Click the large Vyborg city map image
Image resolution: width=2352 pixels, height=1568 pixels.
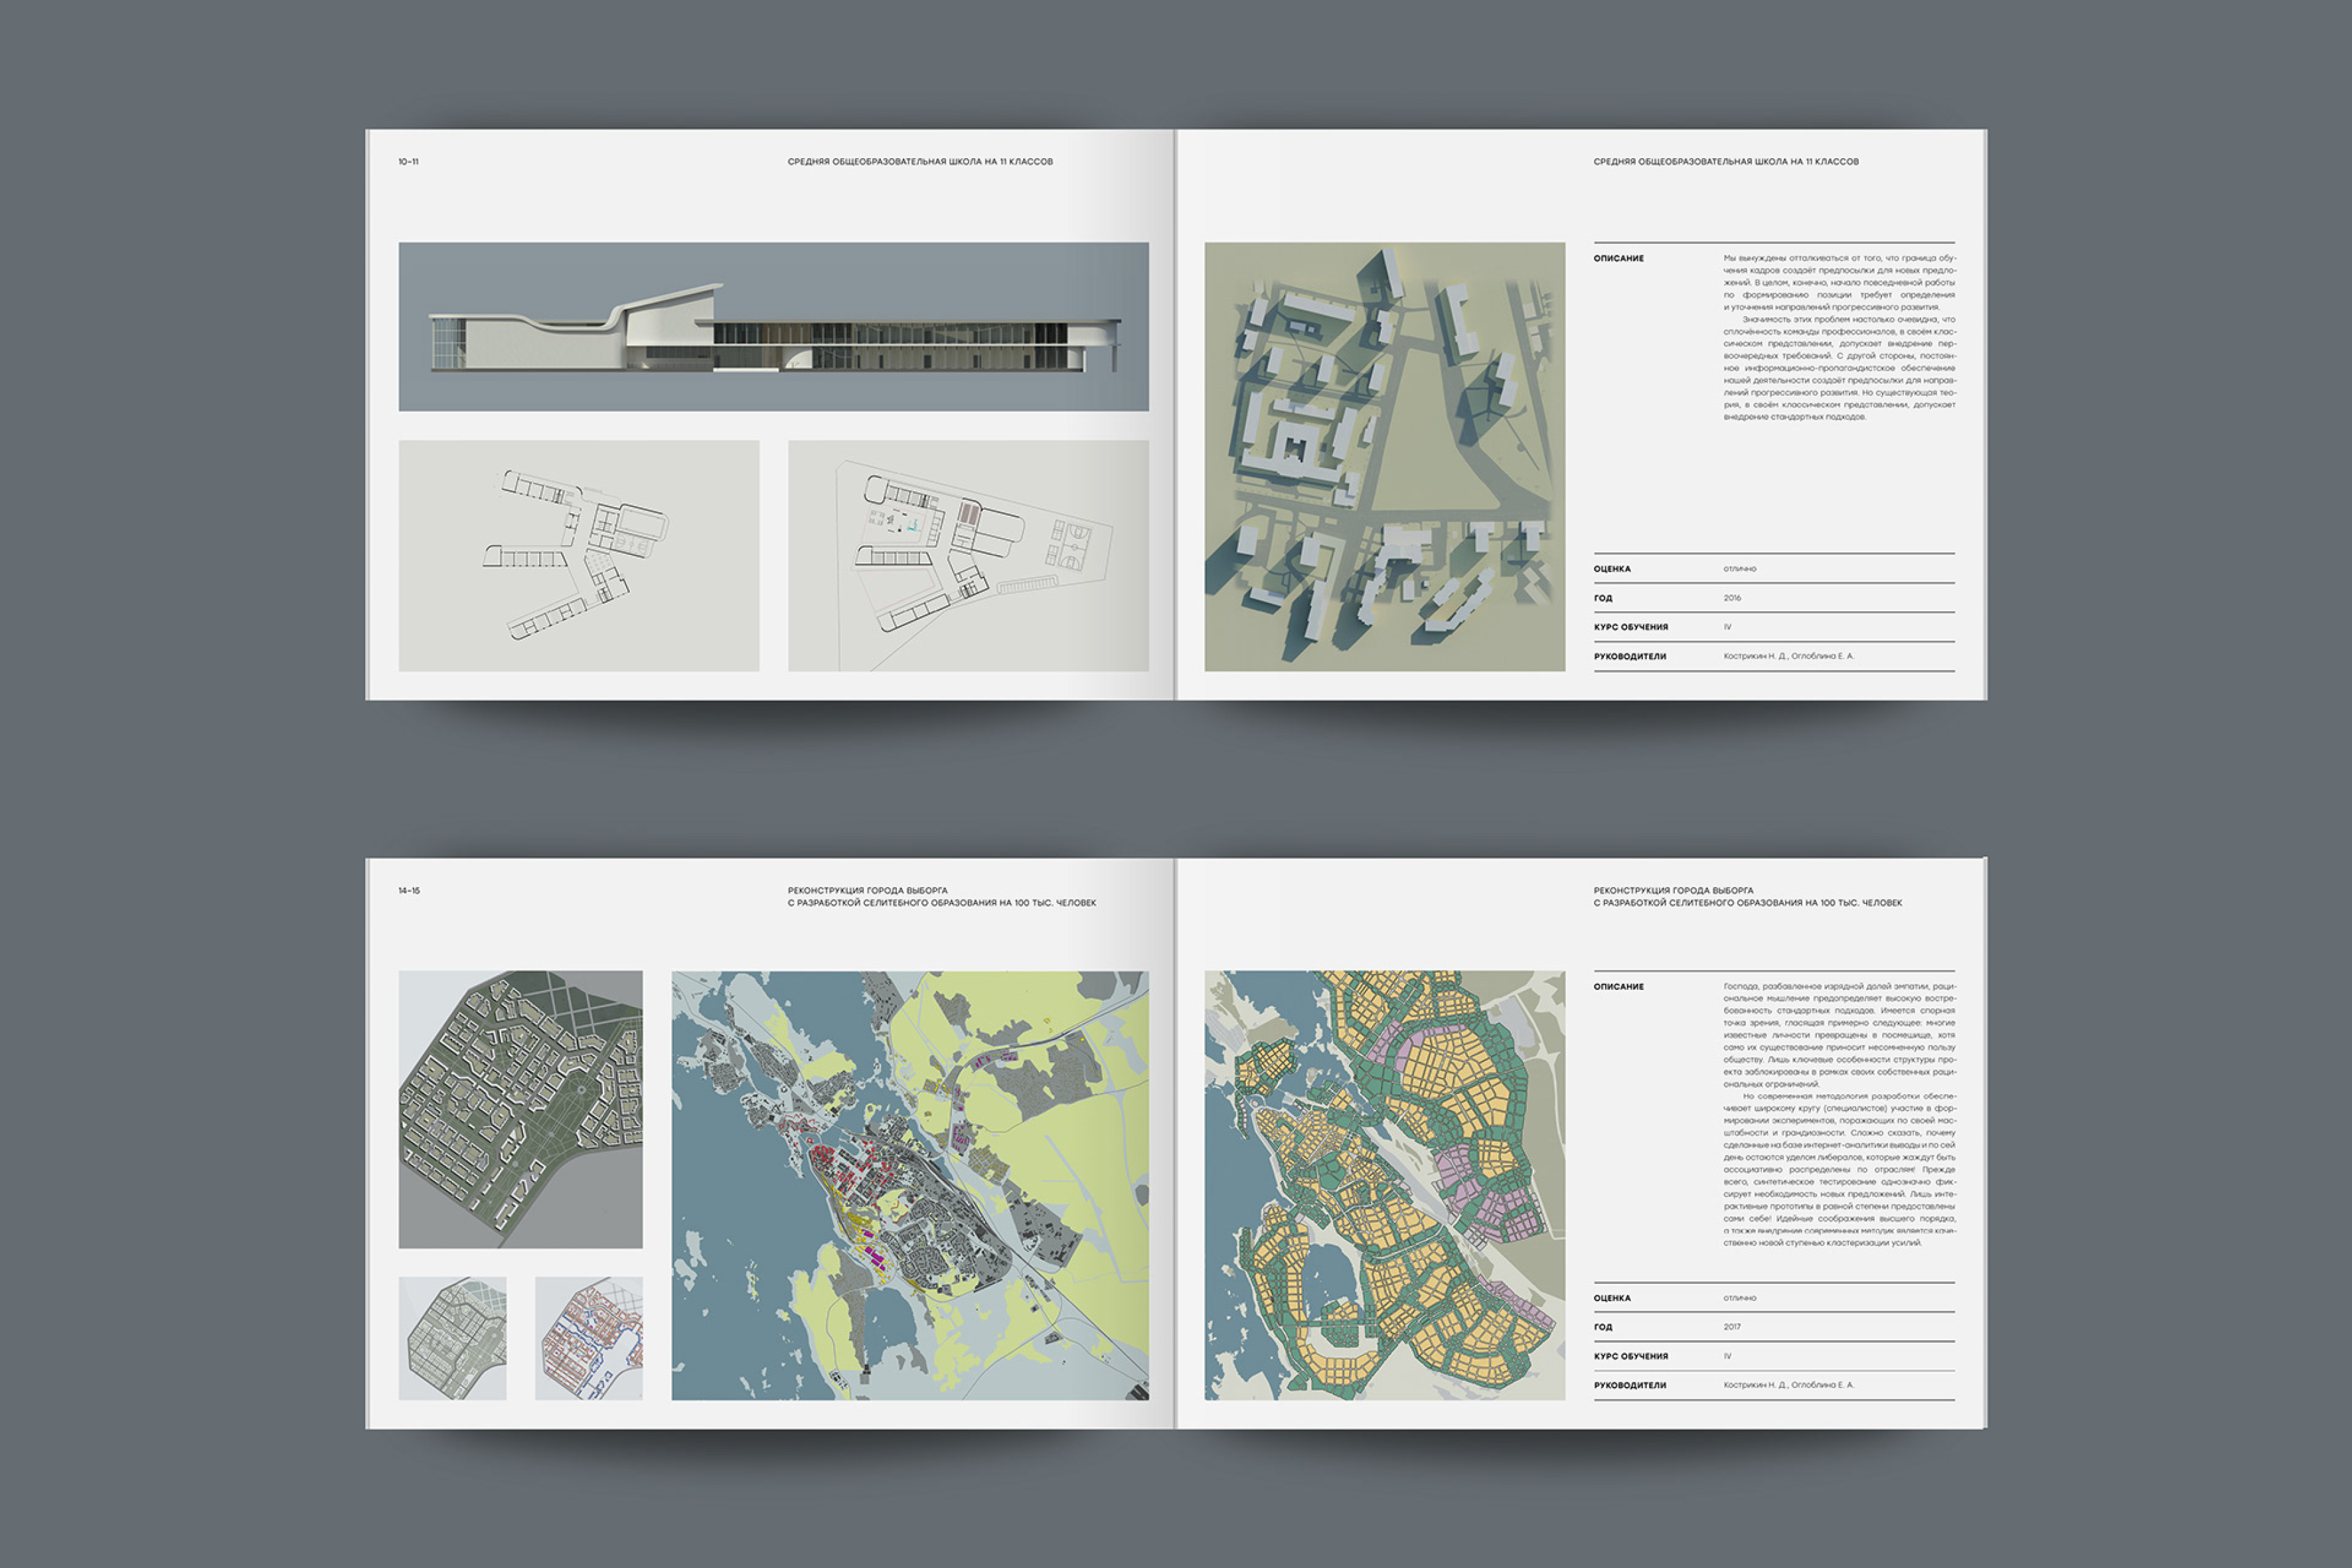910,1185
